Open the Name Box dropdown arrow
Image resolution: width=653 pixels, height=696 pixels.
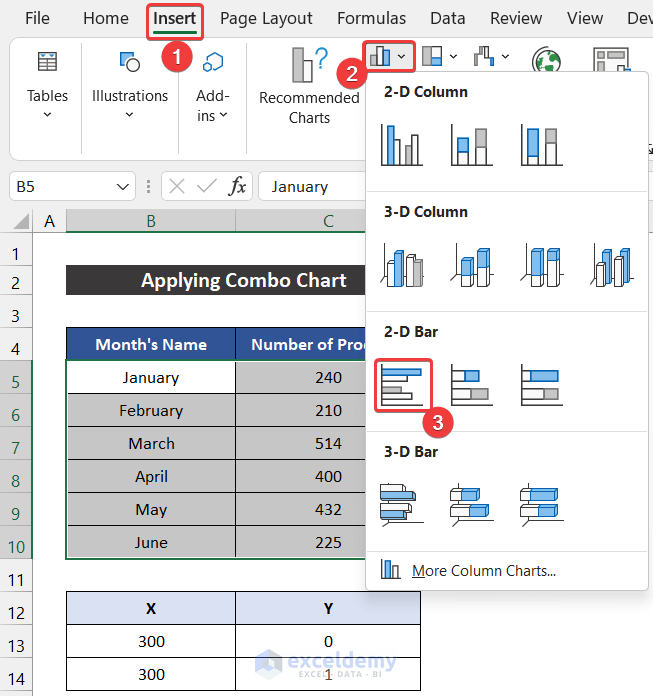[124, 186]
